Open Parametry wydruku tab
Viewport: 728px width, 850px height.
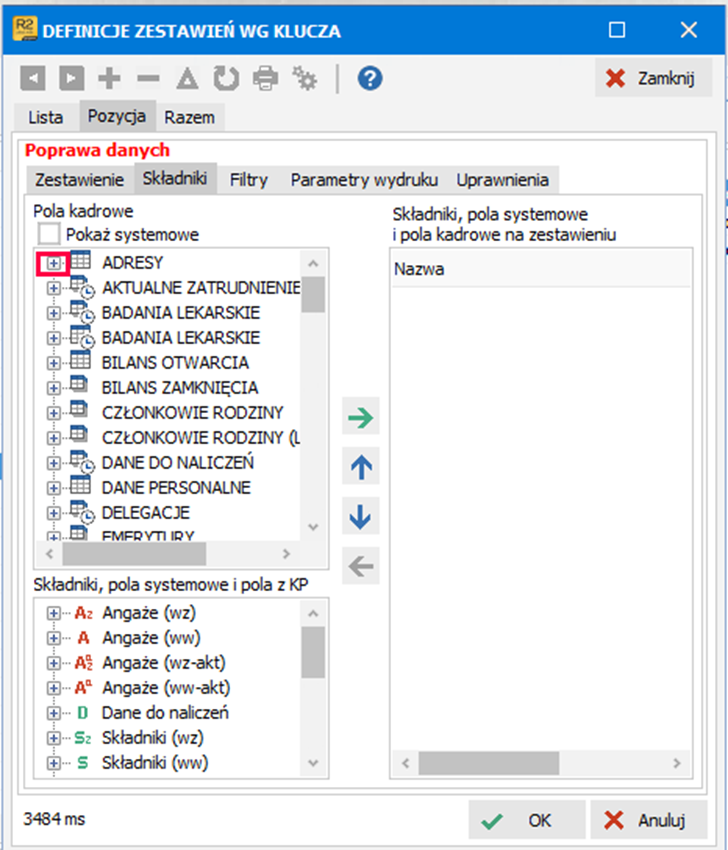[x=364, y=180]
